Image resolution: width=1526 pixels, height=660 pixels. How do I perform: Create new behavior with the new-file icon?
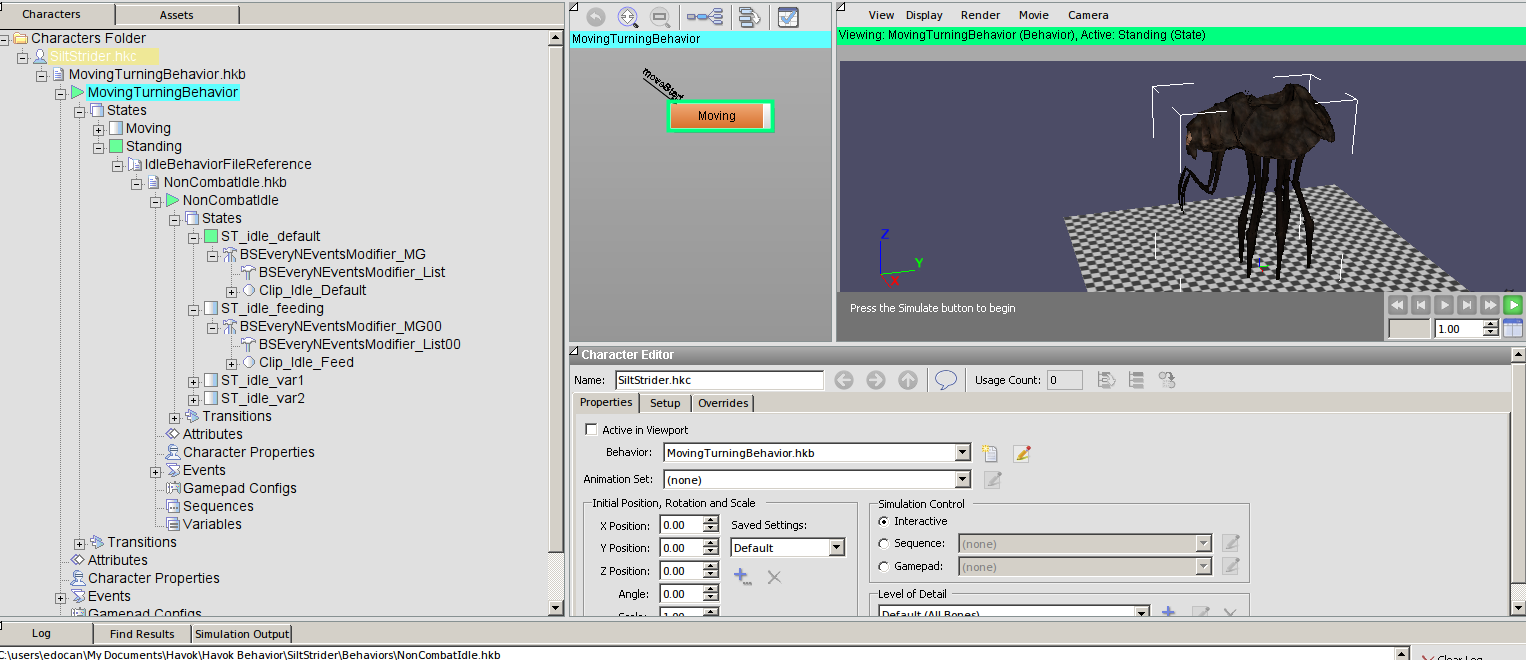[x=990, y=453]
